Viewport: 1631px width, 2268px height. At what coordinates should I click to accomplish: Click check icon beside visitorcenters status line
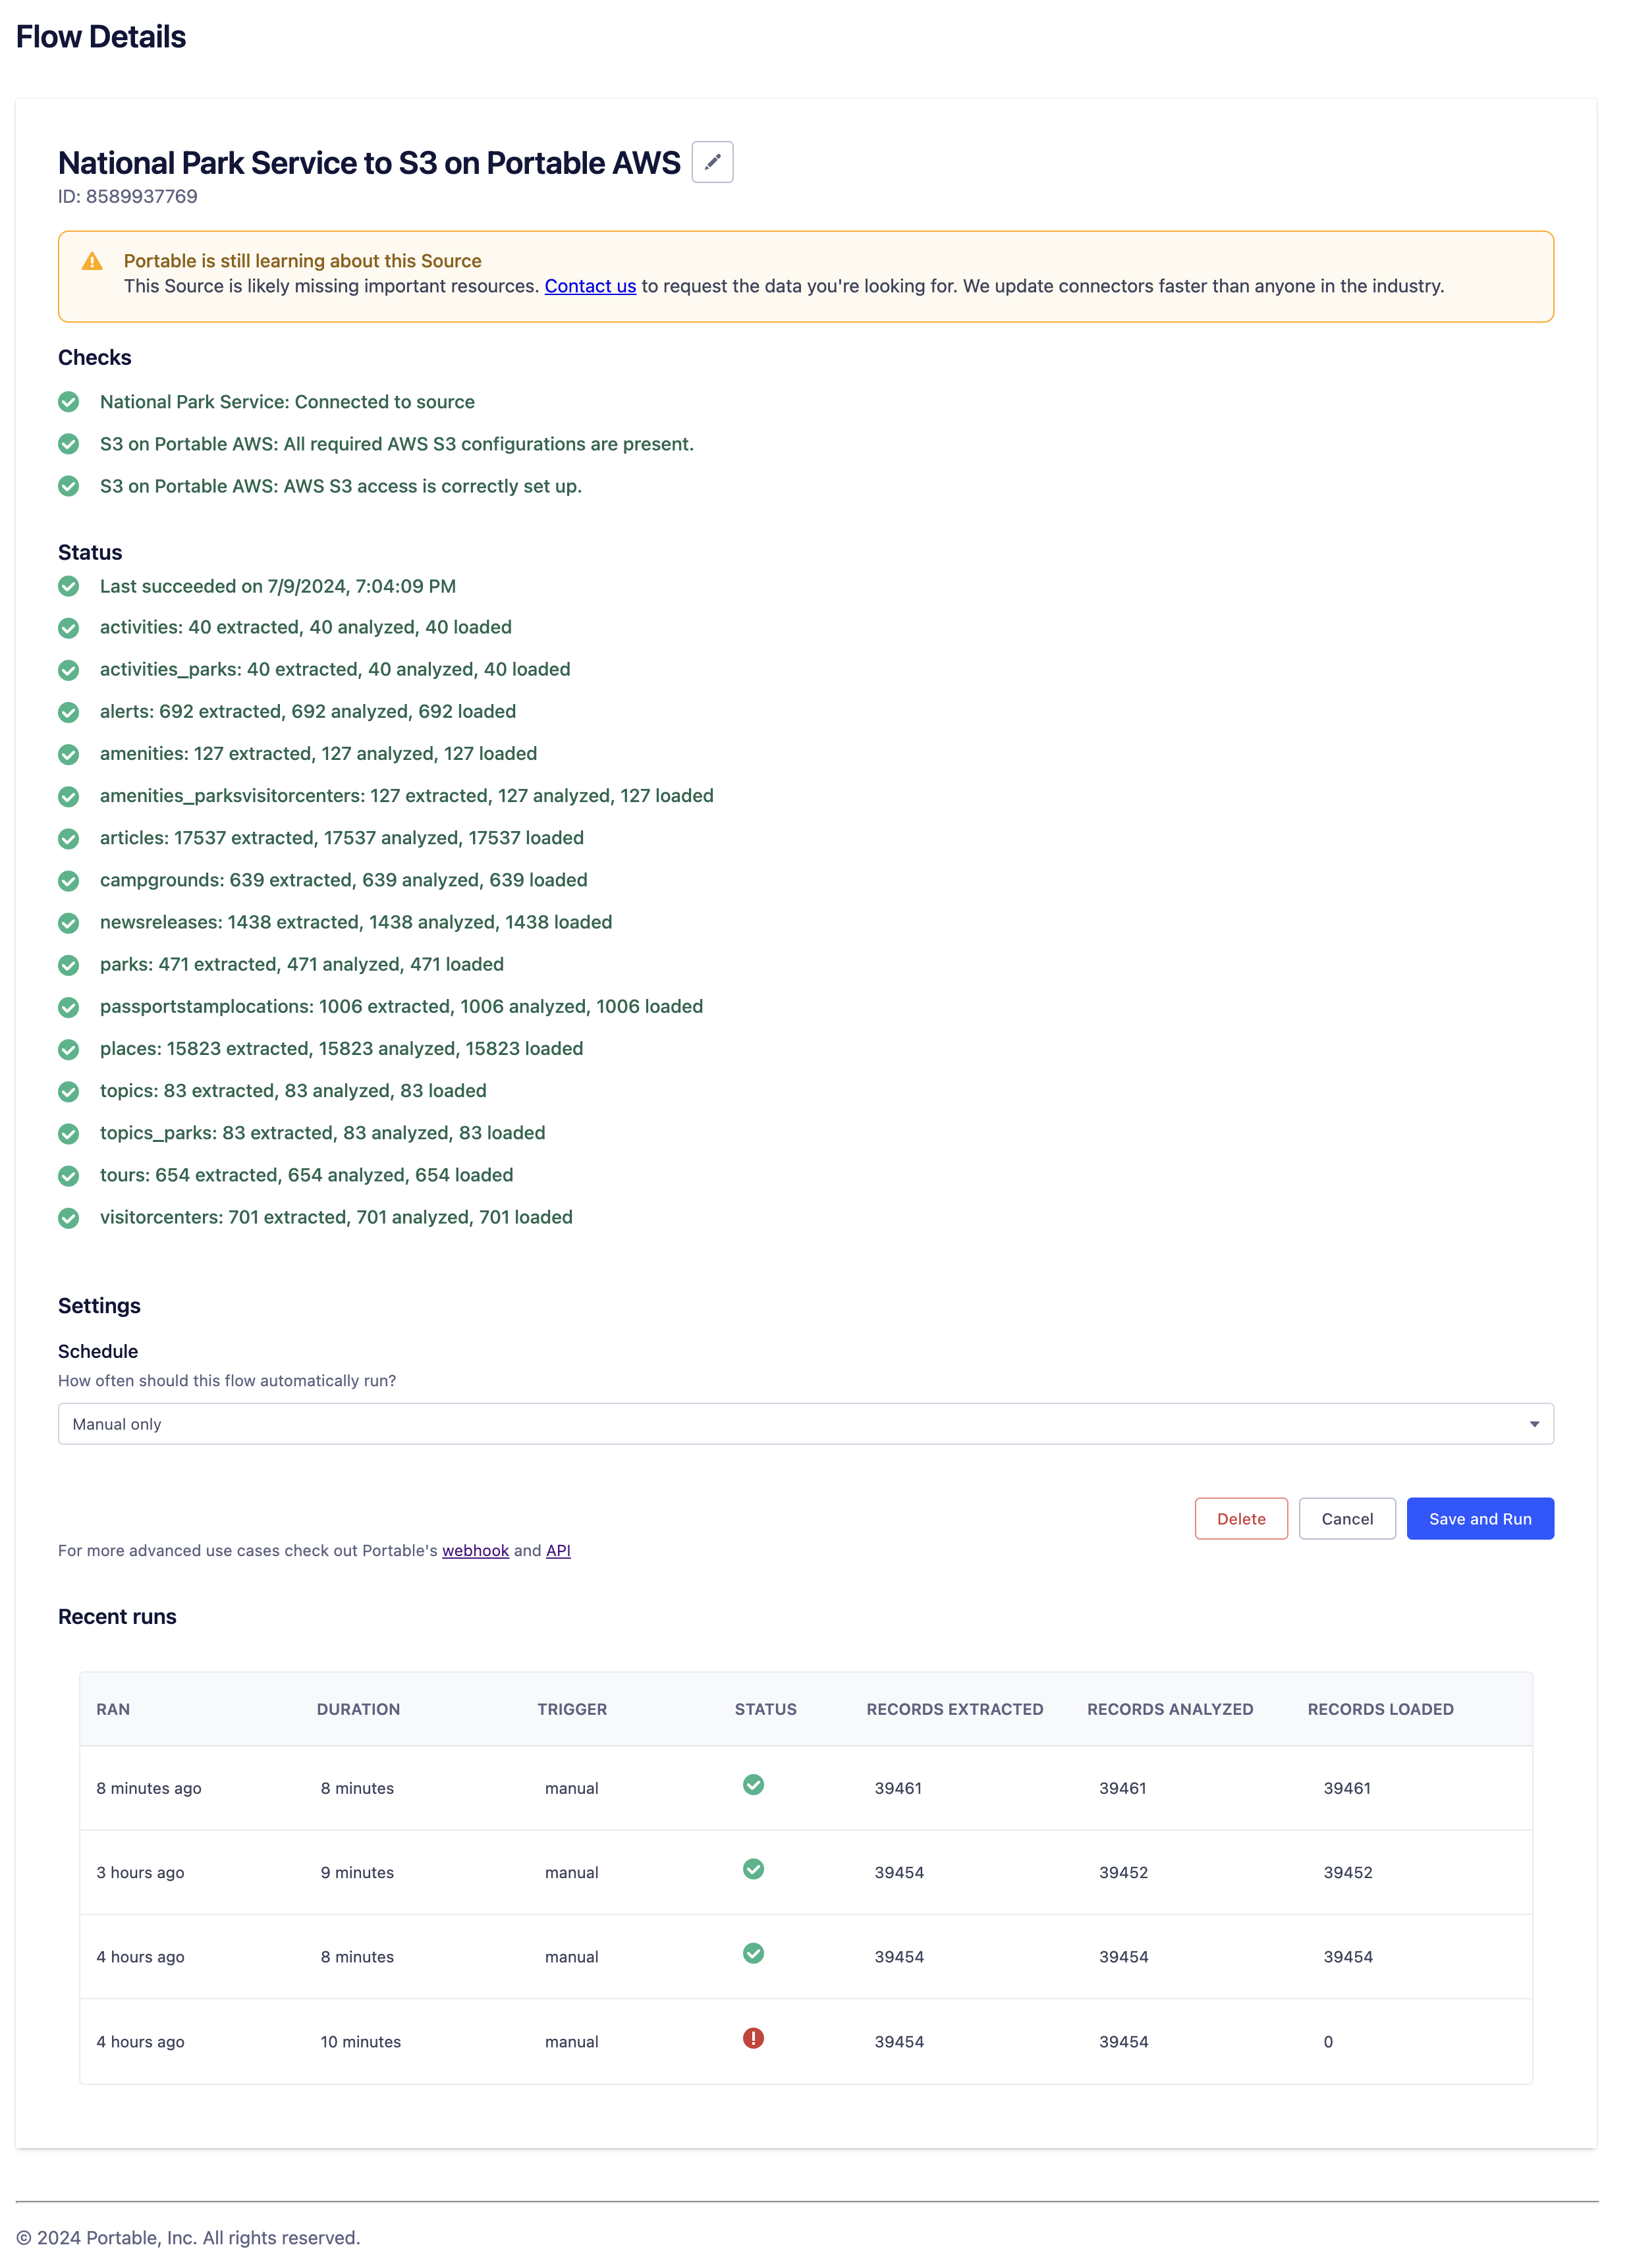tap(68, 1217)
